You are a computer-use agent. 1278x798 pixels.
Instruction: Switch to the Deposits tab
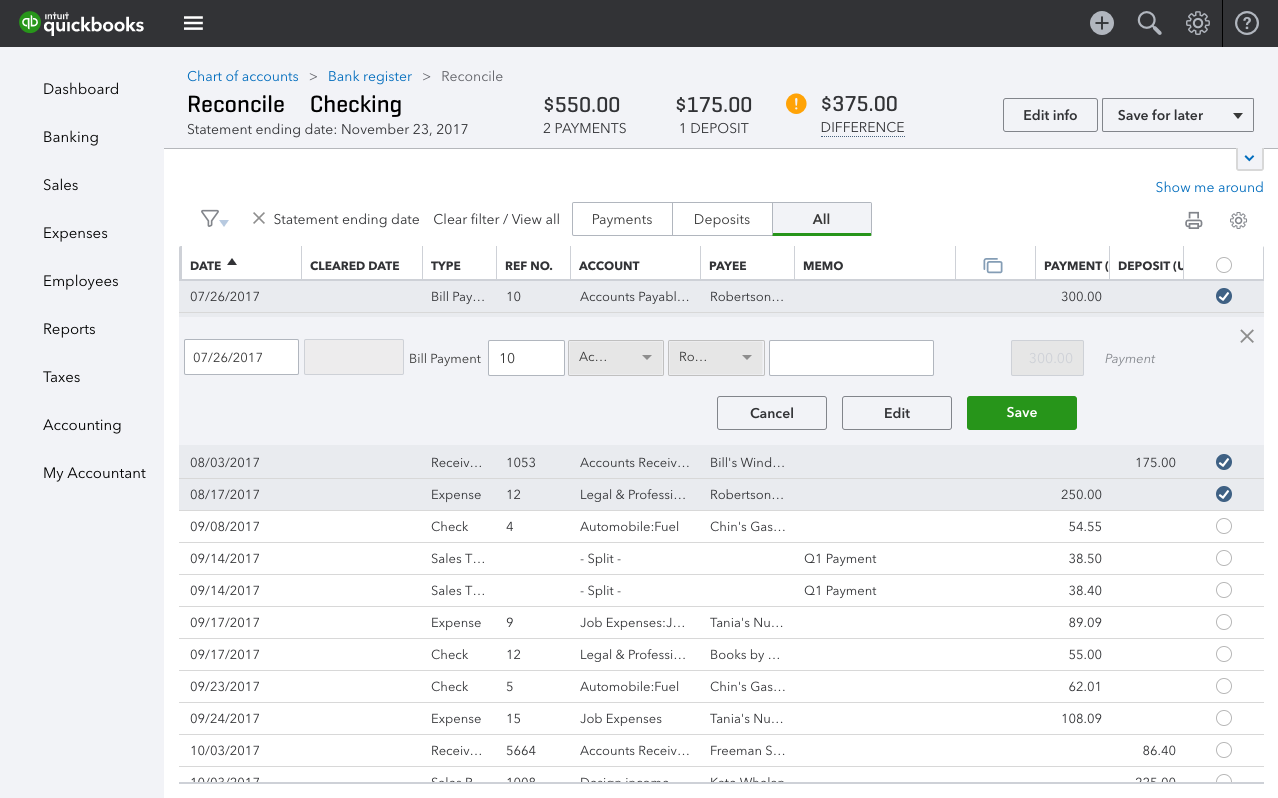722,219
